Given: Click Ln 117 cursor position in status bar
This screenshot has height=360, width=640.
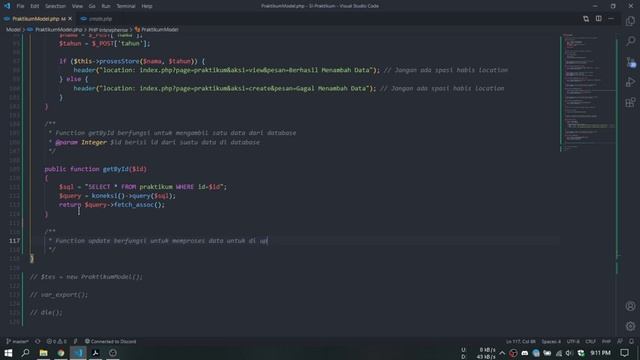Looking at the screenshot, I should [521, 341].
